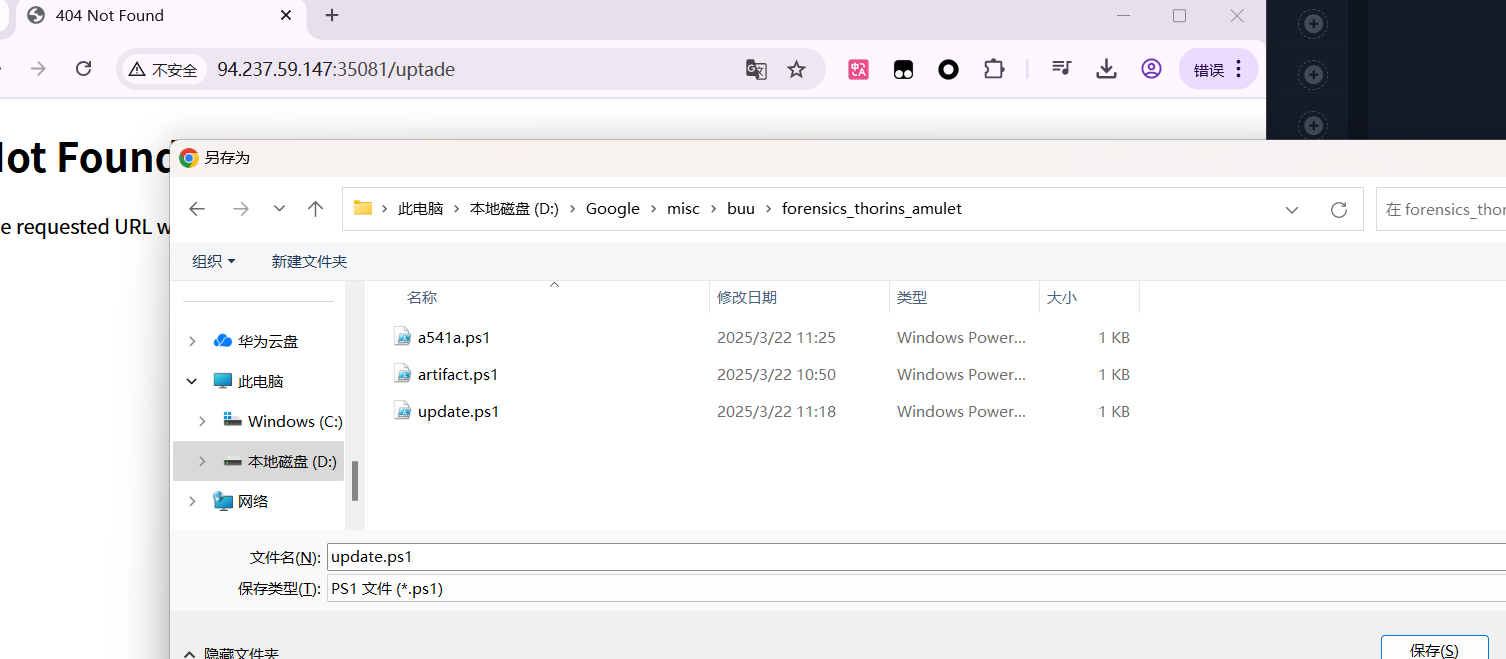Click the 保存(S) button
The width and height of the screenshot is (1506, 659).
point(1434,649)
